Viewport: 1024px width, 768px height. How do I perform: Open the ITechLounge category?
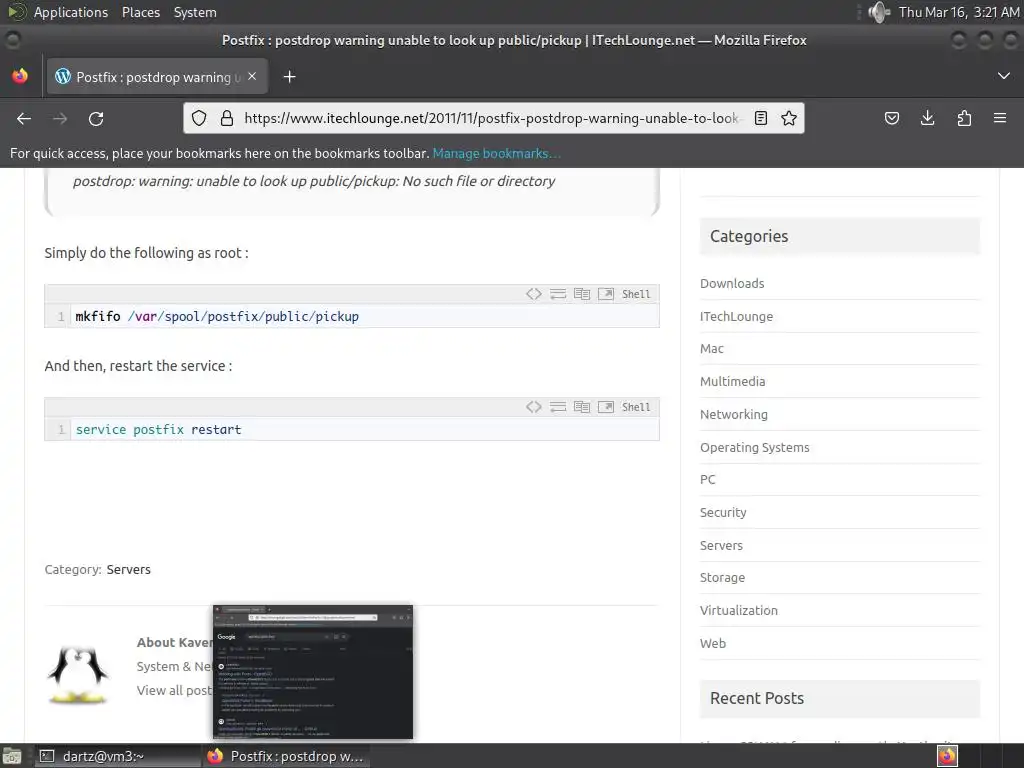[x=736, y=316]
